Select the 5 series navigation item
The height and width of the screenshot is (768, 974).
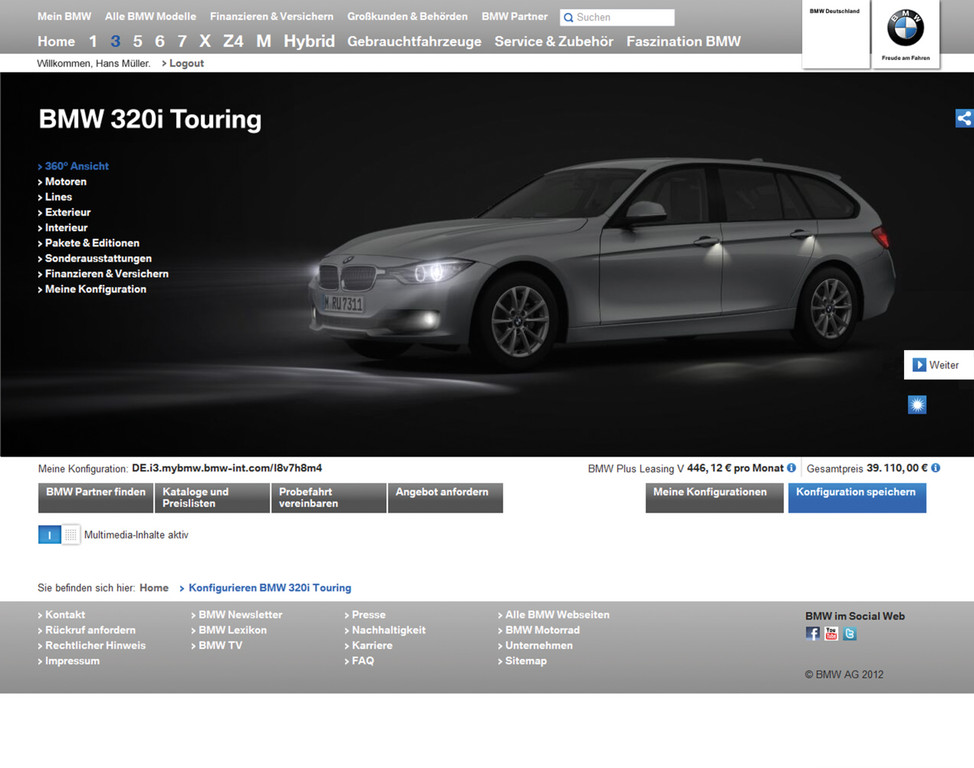tap(137, 42)
